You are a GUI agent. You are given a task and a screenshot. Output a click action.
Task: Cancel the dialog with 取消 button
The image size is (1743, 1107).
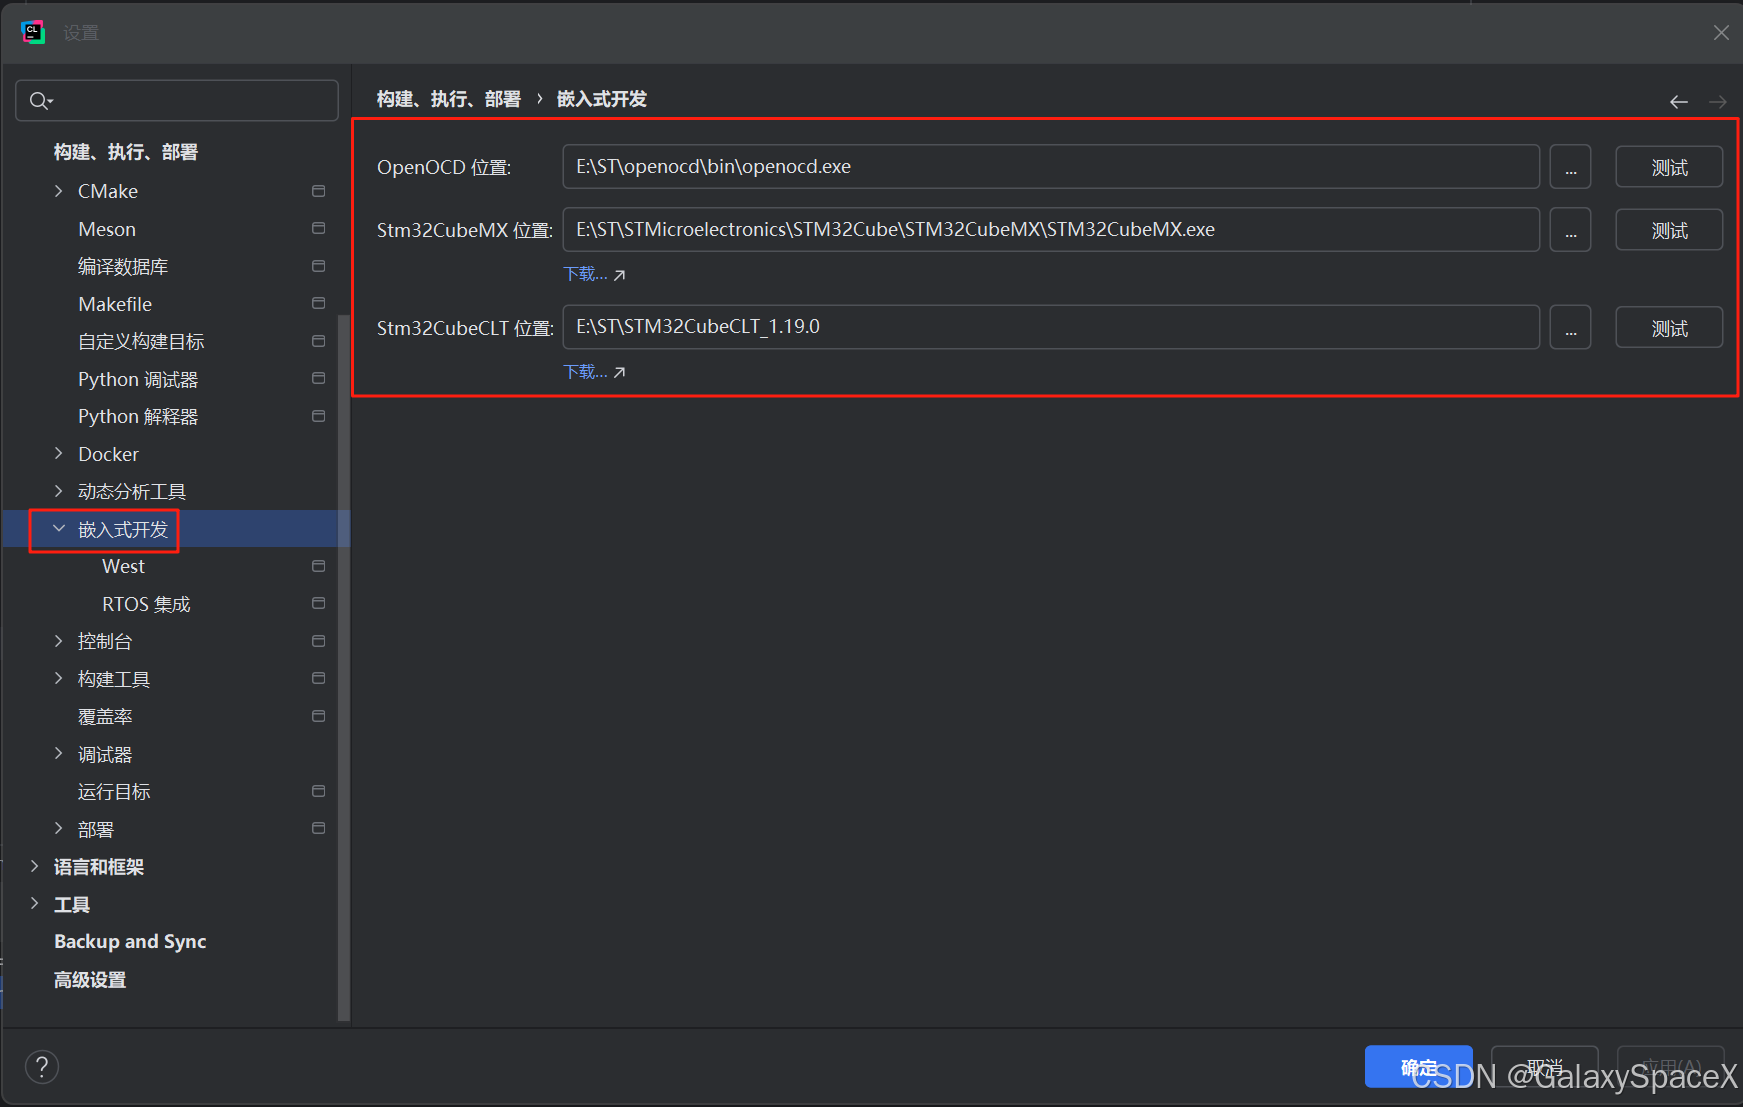point(1544,1067)
